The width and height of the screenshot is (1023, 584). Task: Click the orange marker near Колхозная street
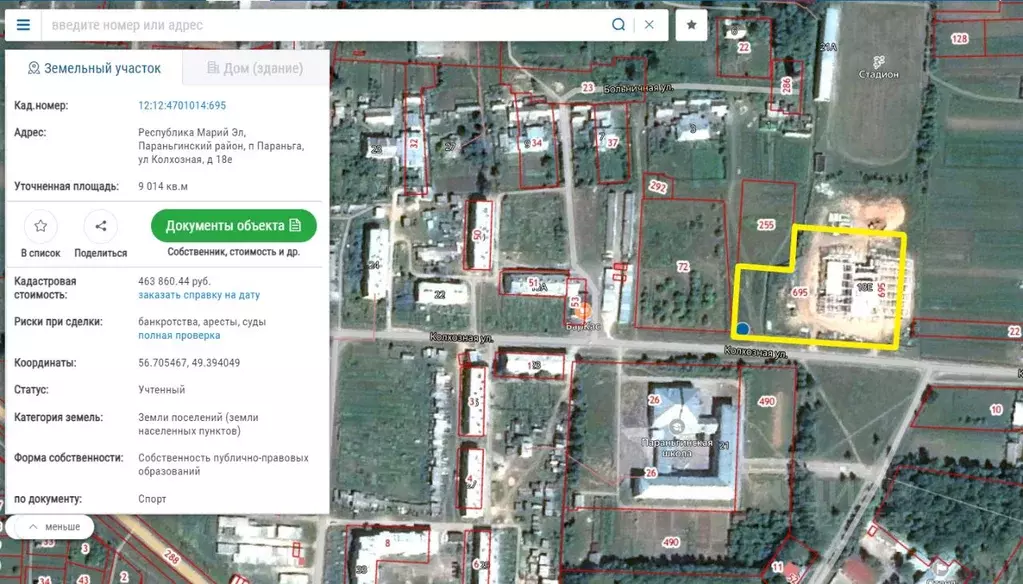pyautogui.click(x=580, y=313)
